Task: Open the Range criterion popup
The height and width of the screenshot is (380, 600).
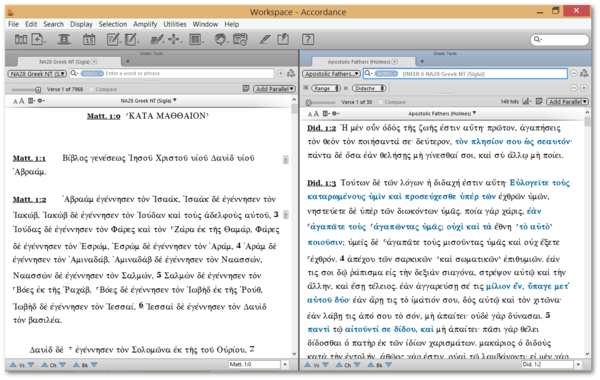Action: pyautogui.click(x=326, y=88)
